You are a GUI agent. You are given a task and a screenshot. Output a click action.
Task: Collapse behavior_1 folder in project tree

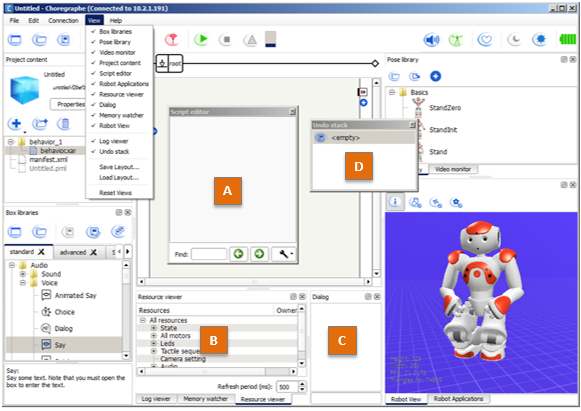click(11, 142)
